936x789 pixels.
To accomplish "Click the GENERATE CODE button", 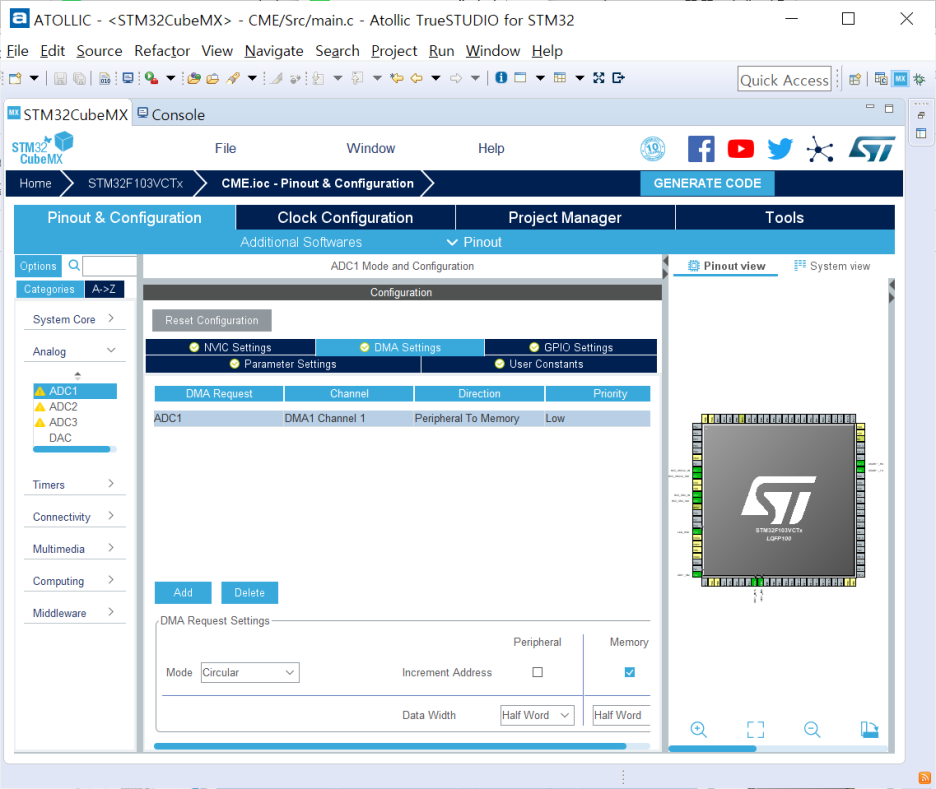I will click(707, 183).
